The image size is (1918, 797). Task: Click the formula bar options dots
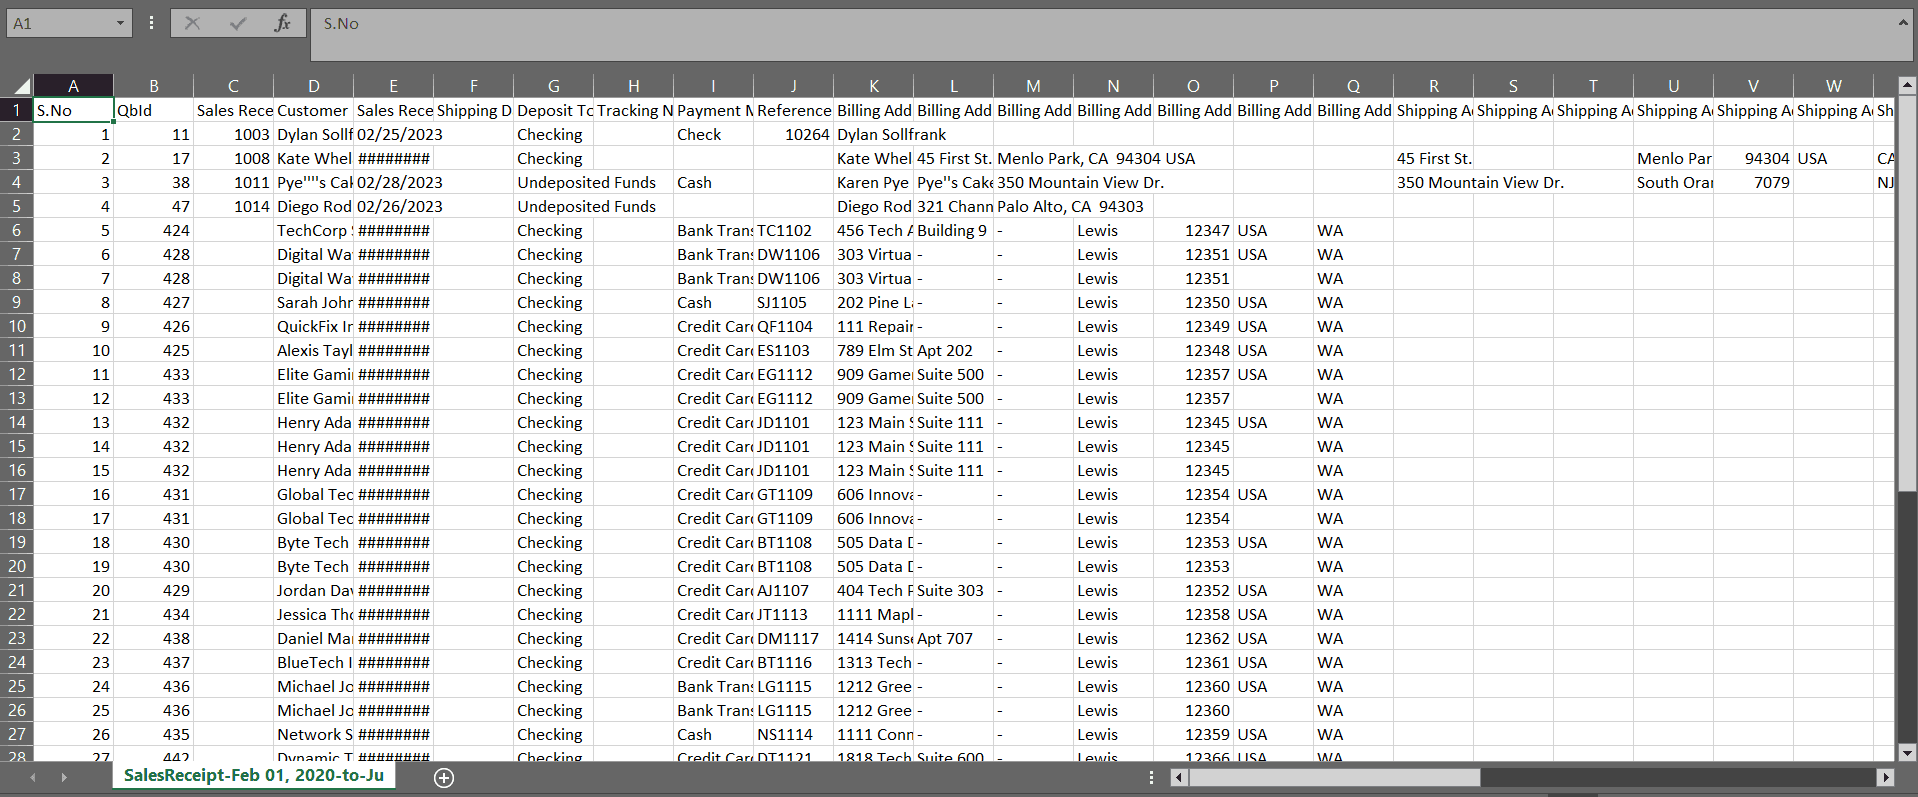(x=151, y=22)
